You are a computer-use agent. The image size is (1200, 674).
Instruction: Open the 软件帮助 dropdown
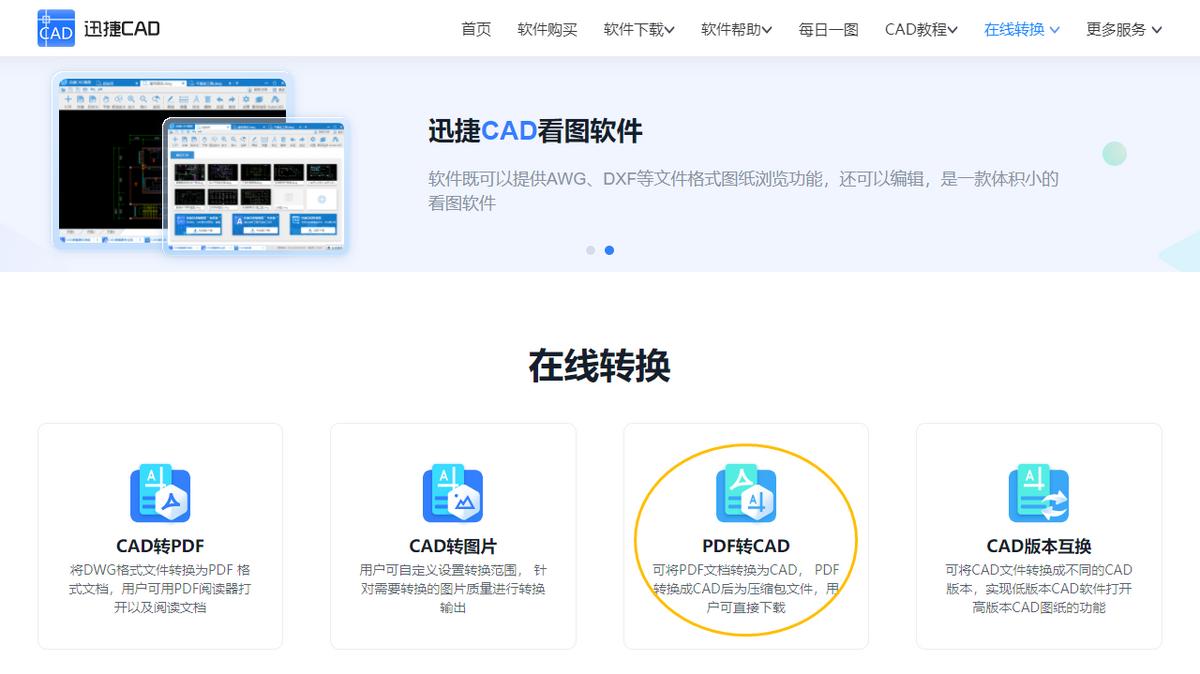coord(736,29)
